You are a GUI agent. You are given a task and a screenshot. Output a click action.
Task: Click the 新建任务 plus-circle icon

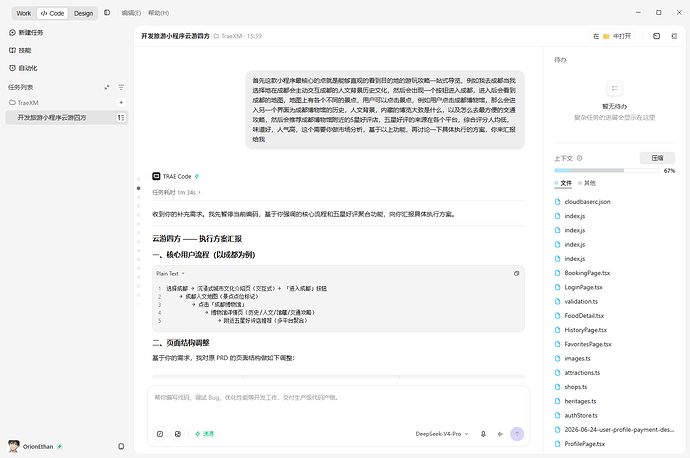pyautogui.click(x=12, y=33)
